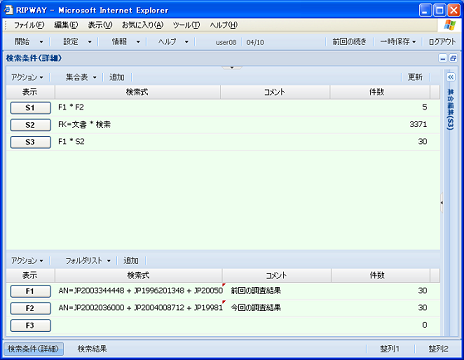Select the FK=文書 * 検索 expression
Viewport: 464px width, 360px height.
coord(84,125)
